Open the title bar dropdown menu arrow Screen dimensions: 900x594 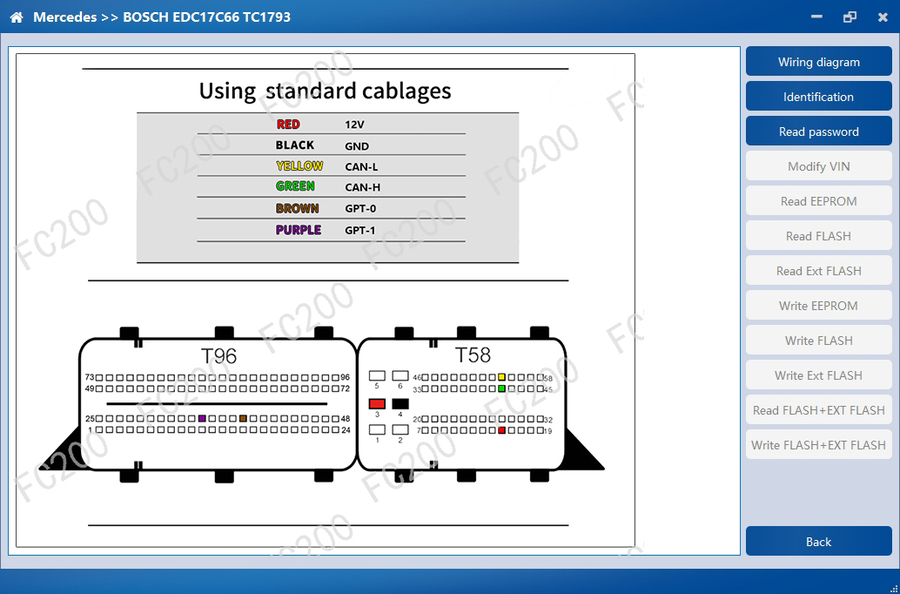click(x=816, y=17)
